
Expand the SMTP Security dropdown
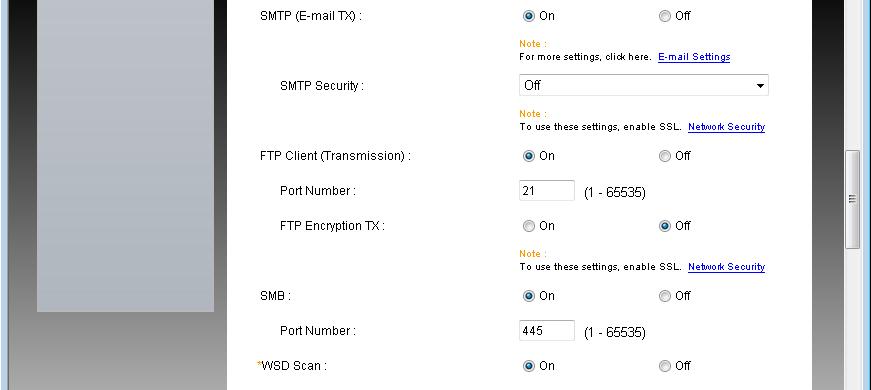click(643, 85)
